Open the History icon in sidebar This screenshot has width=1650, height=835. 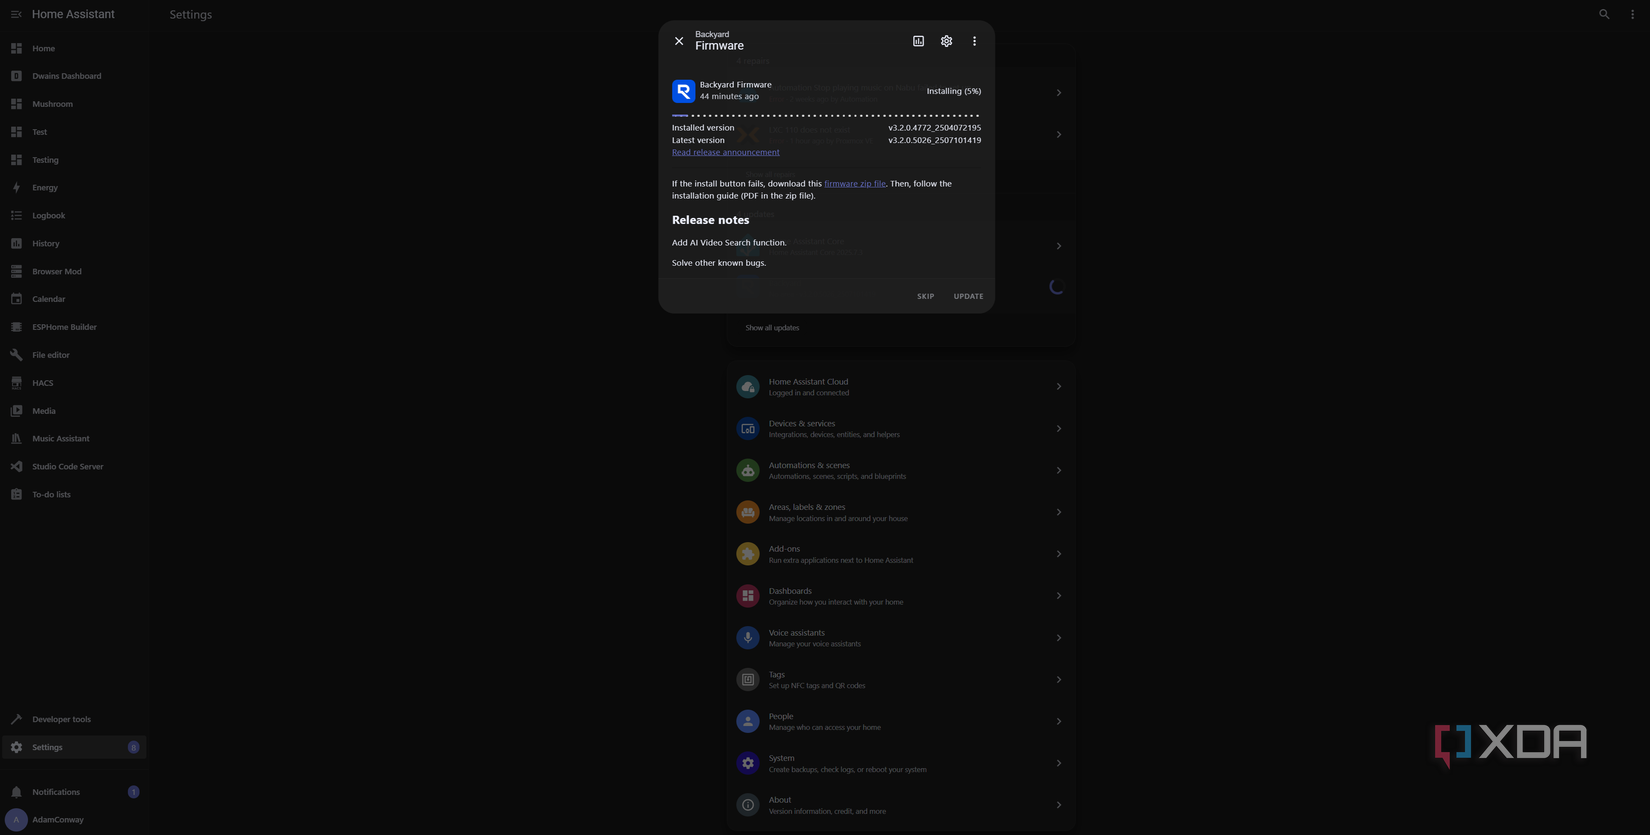click(x=16, y=243)
